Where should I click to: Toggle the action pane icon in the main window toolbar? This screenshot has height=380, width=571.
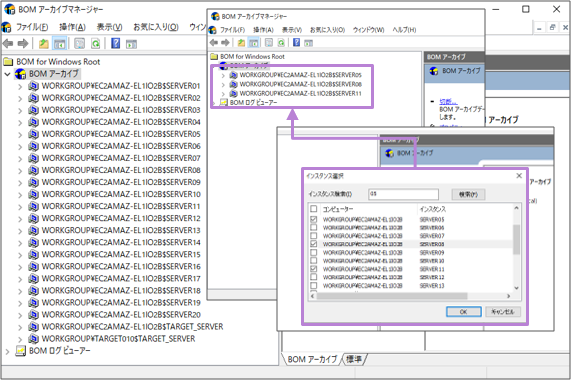click(x=131, y=44)
